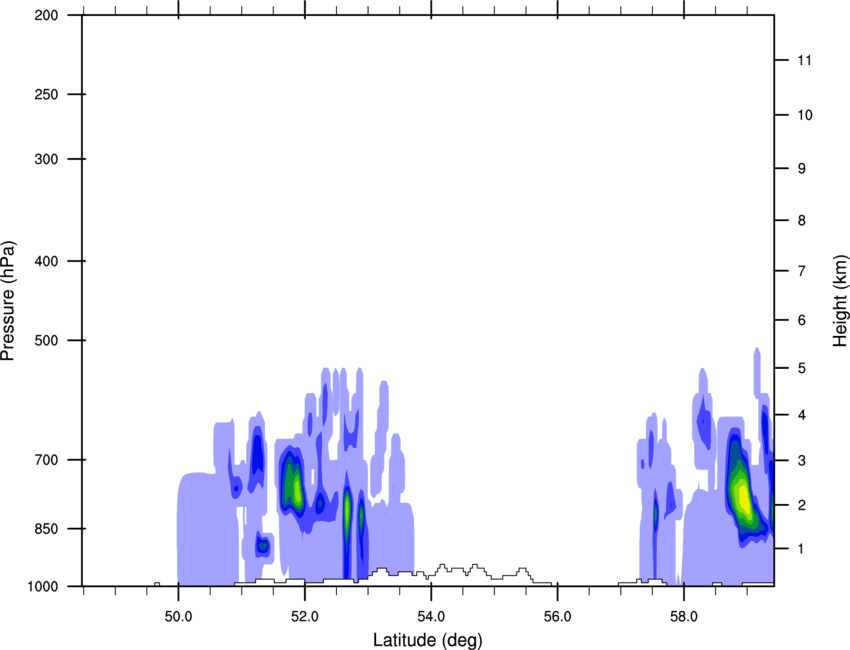Click the 'Latitude (deg)' axis title

click(x=427, y=640)
